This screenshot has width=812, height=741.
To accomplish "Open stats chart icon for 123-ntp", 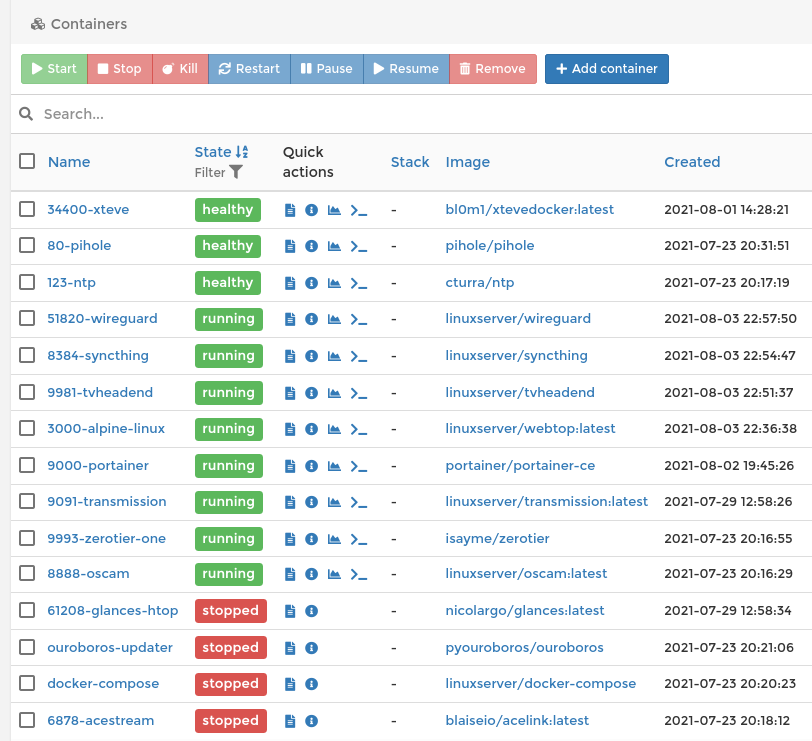I will (x=334, y=283).
